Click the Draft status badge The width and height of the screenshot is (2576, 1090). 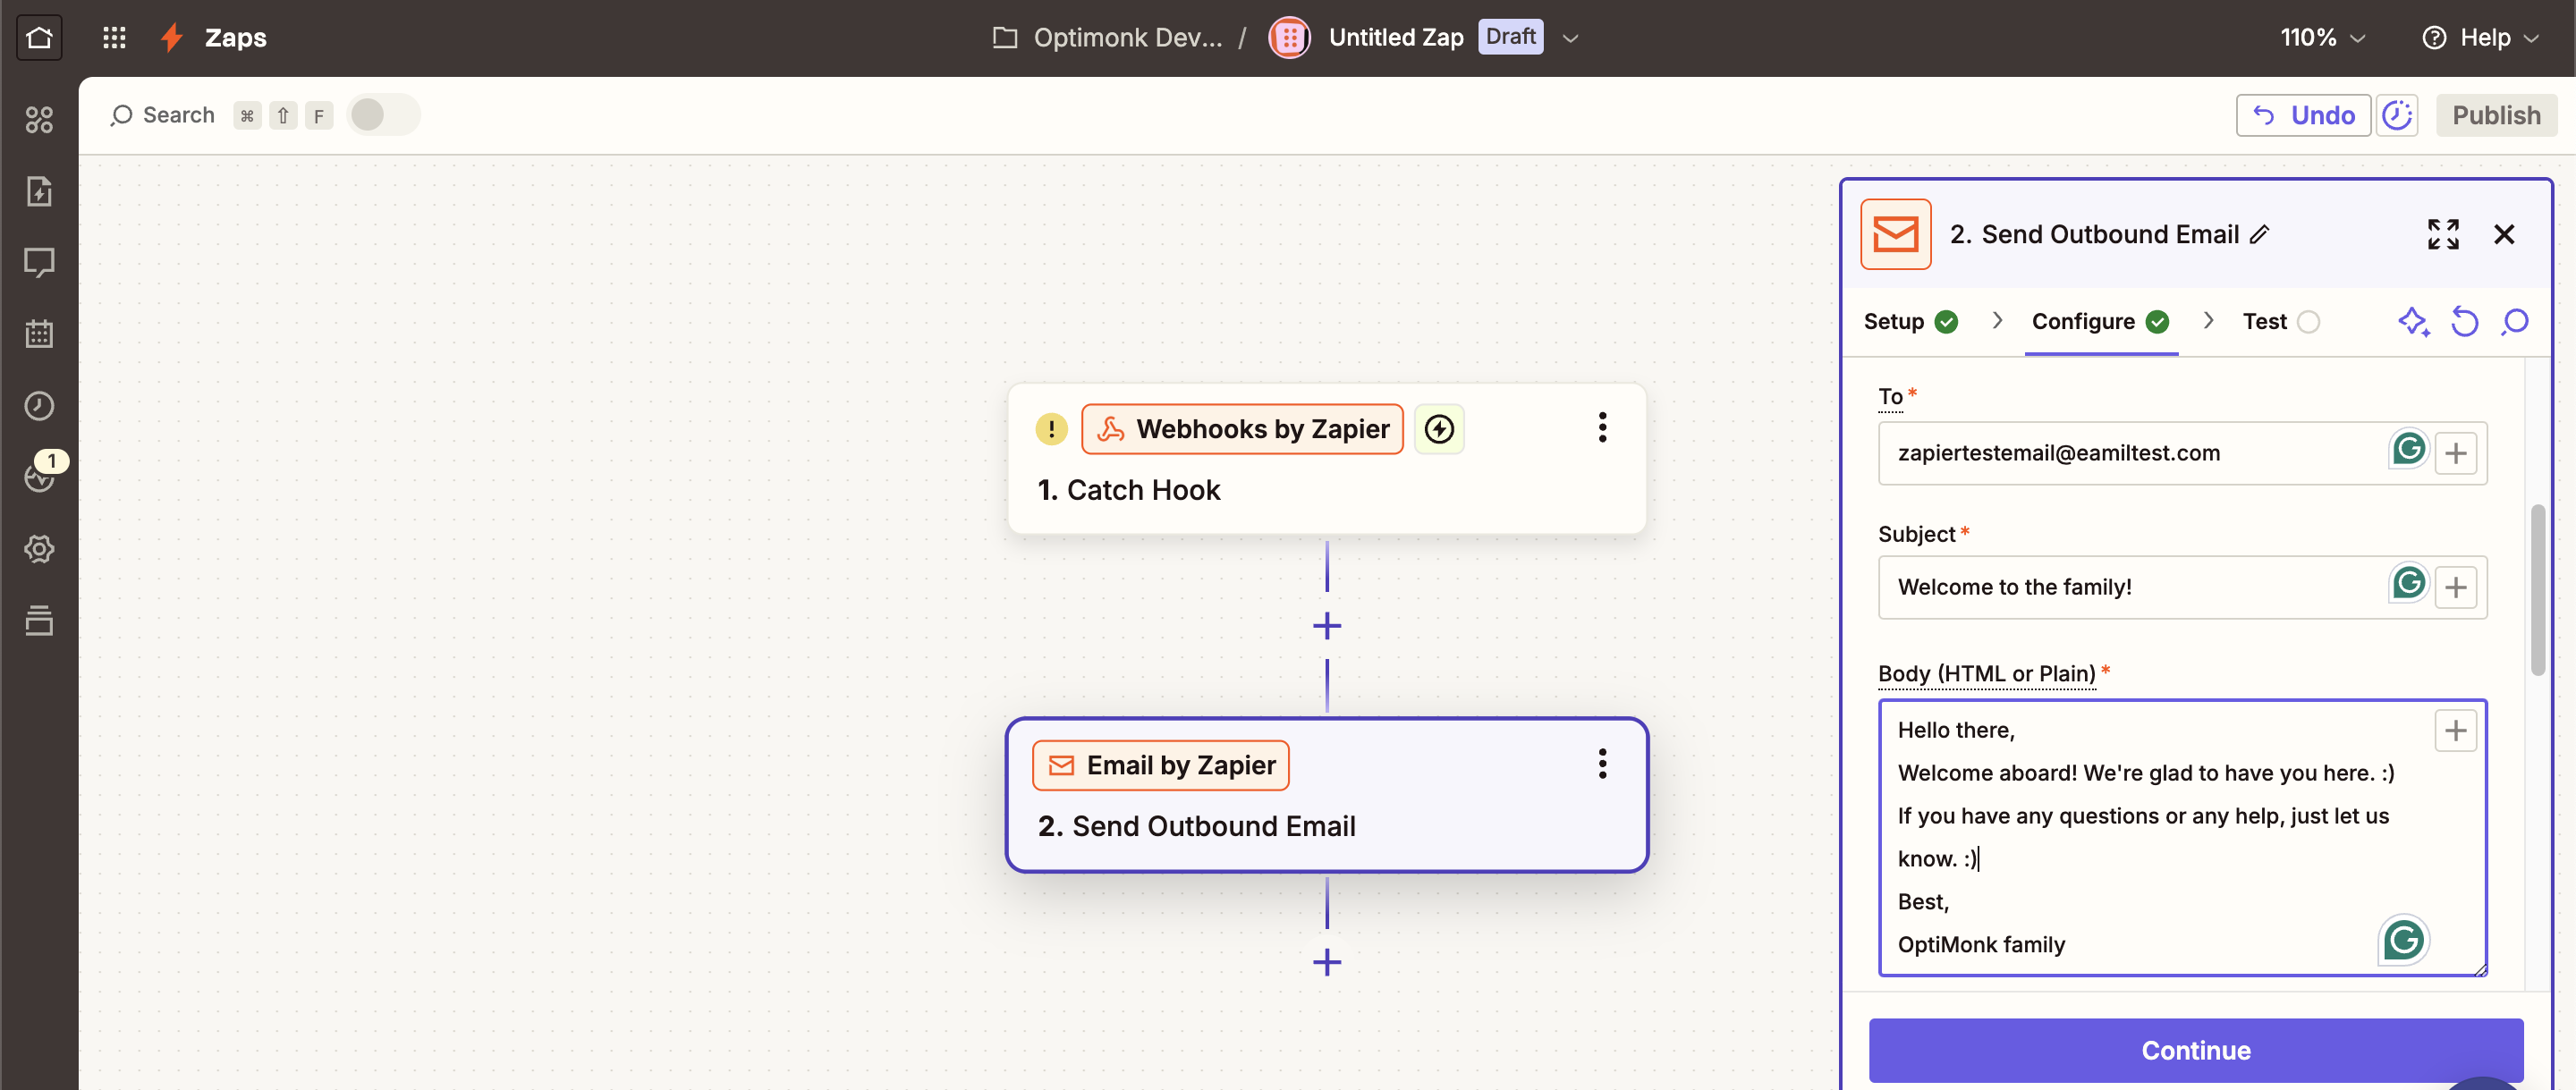(x=1510, y=37)
